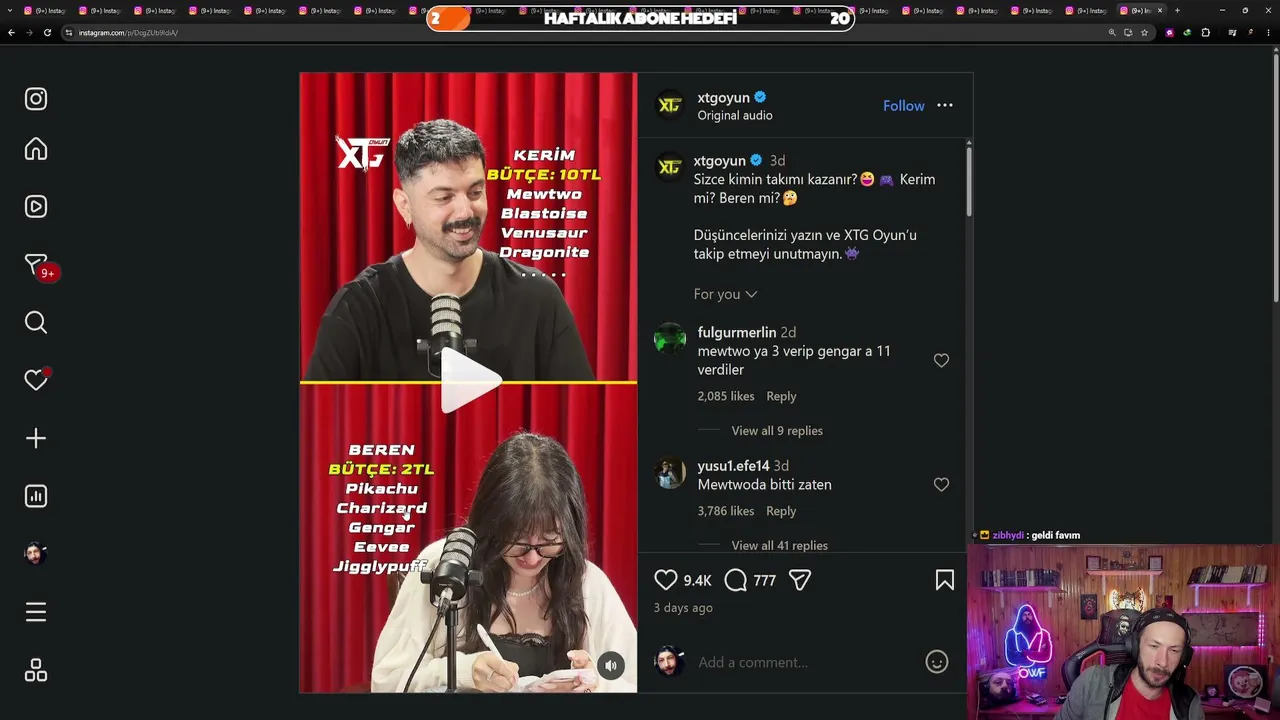The image size is (1280, 720).
Task: Open the Reels icon in sidebar
Action: pyautogui.click(x=36, y=207)
